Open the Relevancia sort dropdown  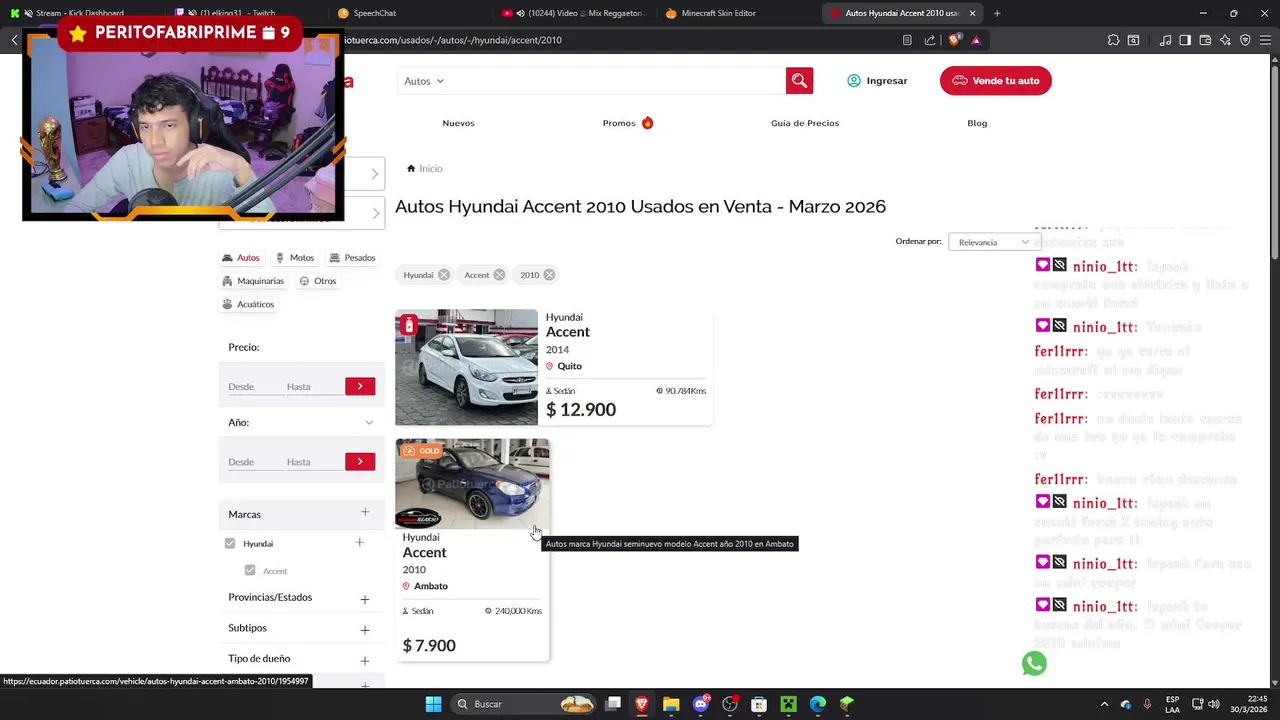994,242
